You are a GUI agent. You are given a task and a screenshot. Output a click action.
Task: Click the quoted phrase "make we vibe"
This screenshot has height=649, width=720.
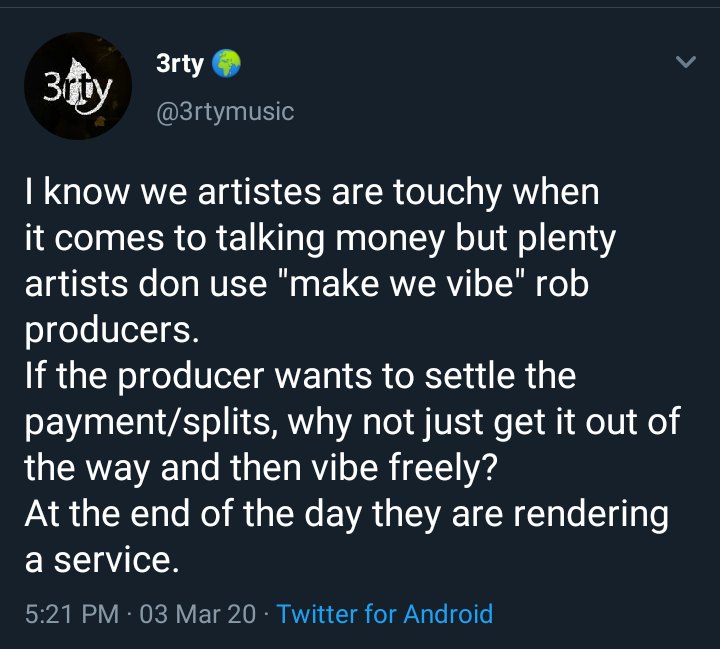402,284
